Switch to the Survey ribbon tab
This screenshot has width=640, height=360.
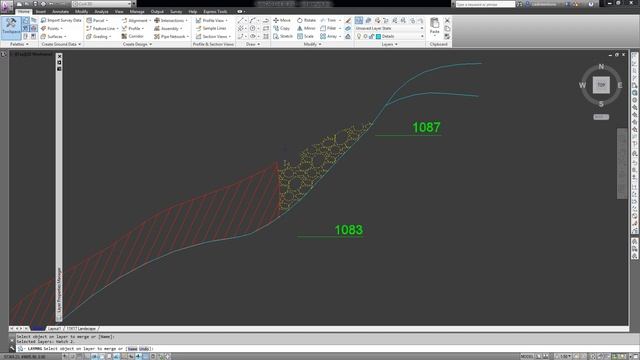coord(176,11)
